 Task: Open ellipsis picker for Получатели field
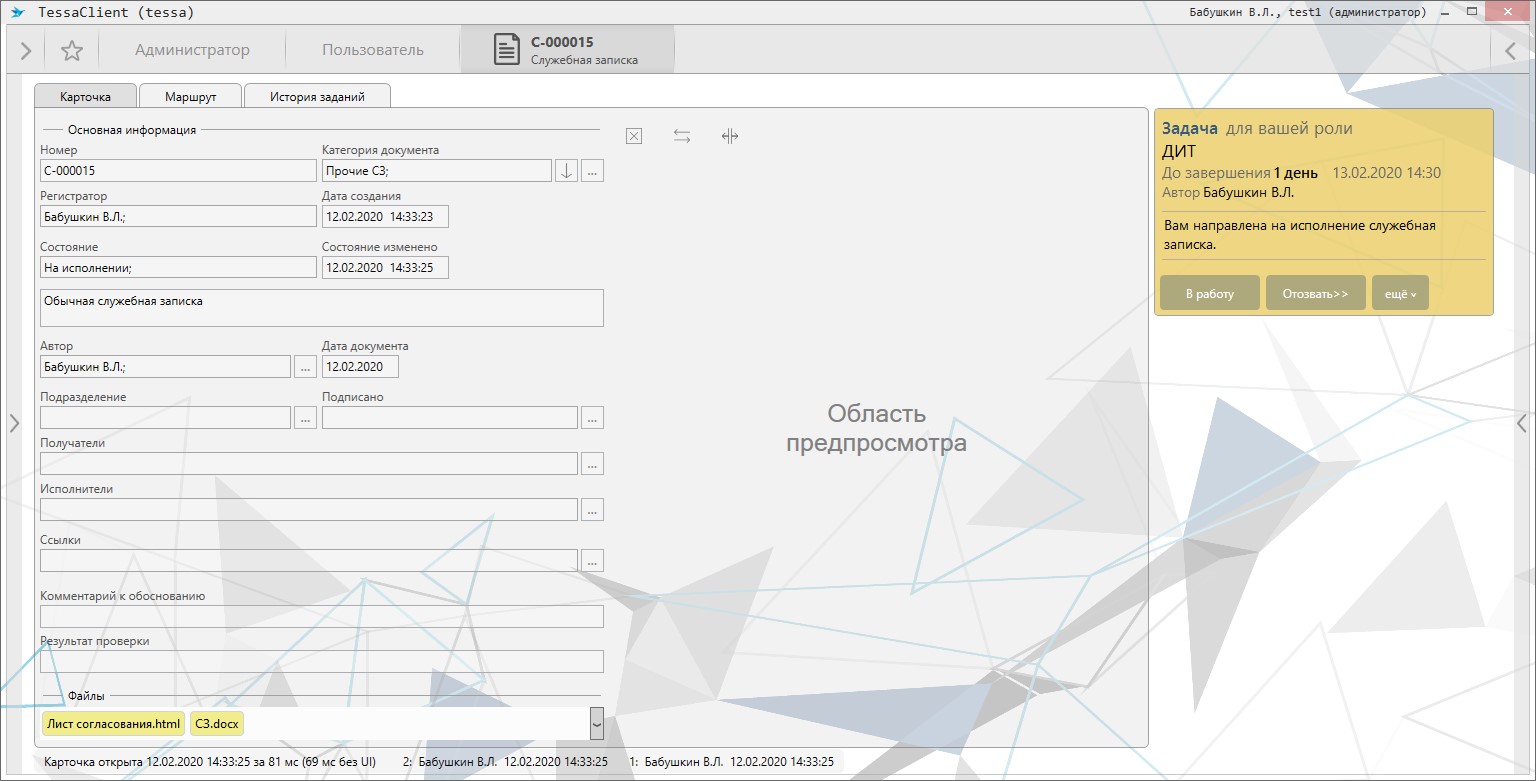pyautogui.click(x=592, y=464)
